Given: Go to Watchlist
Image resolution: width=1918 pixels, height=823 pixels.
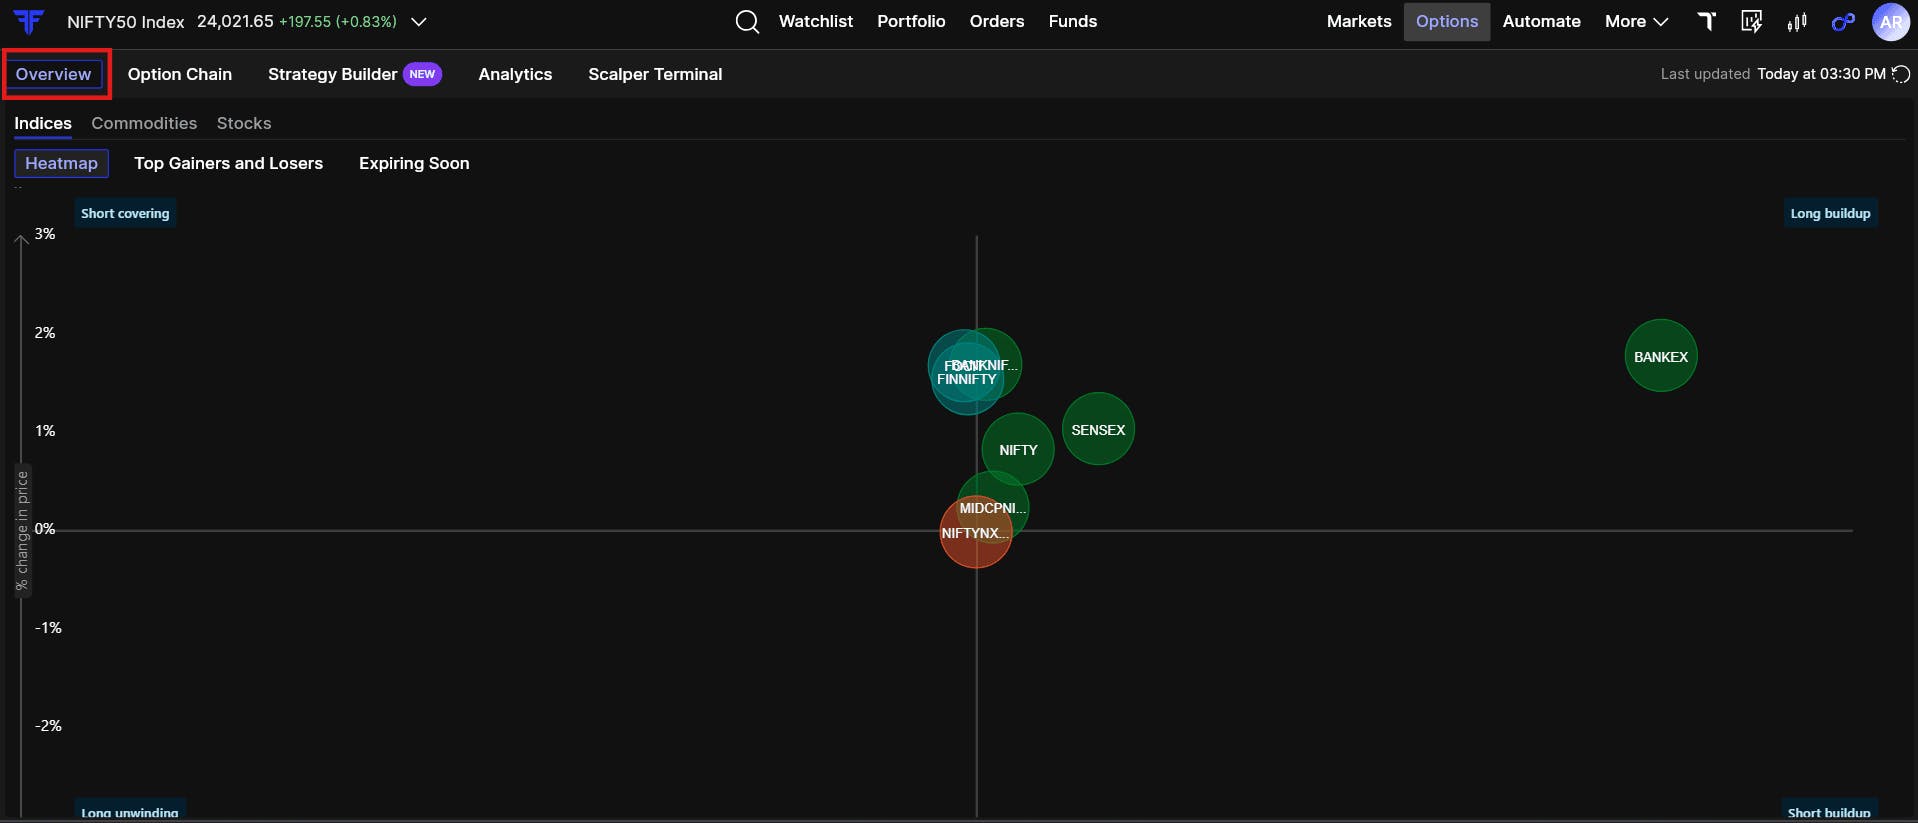Looking at the screenshot, I should [816, 22].
